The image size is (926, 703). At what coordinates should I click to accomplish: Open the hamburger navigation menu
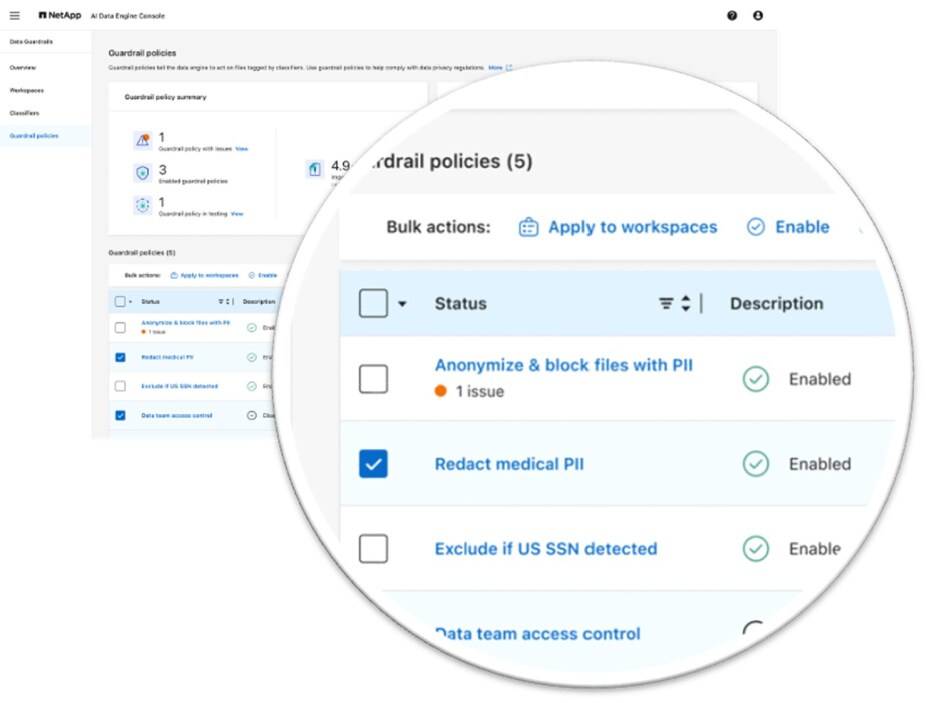click(14, 16)
